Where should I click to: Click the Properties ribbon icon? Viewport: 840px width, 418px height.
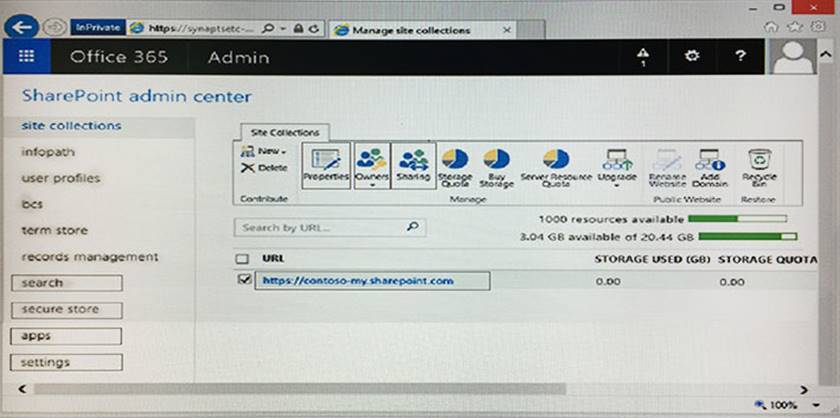coord(326,165)
